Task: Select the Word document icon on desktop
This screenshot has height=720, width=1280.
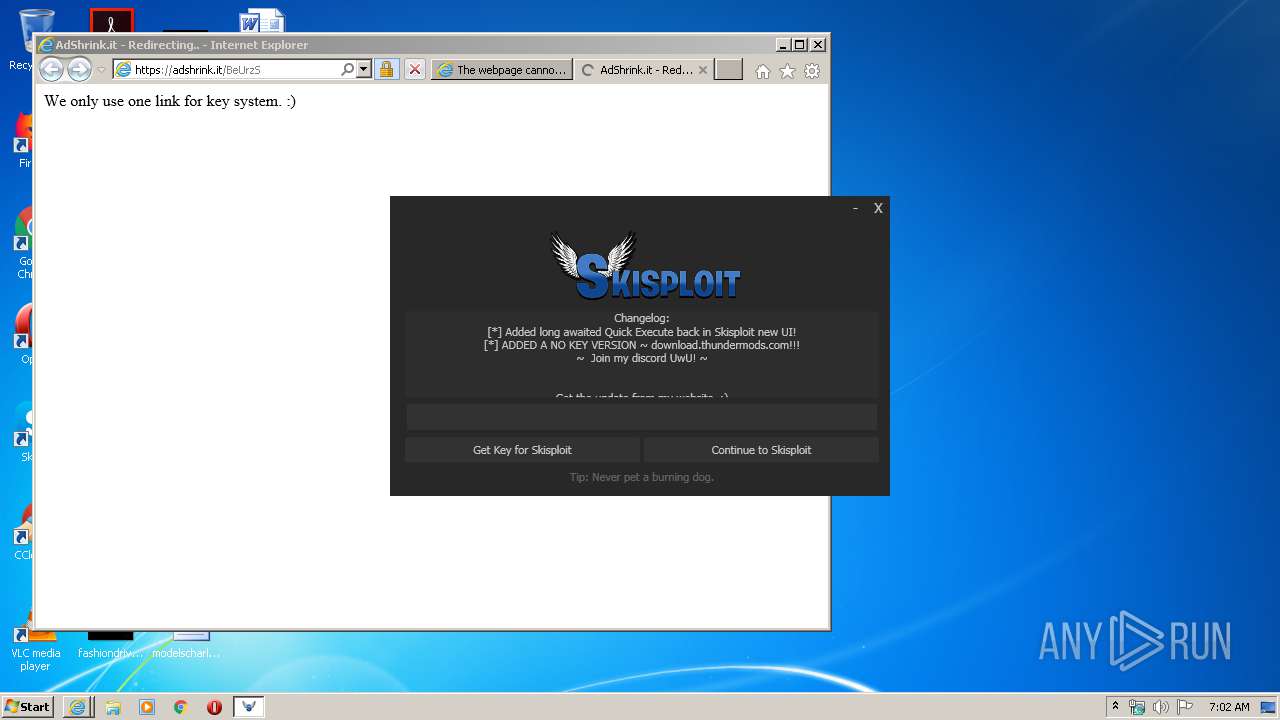Action: pyautogui.click(x=262, y=22)
